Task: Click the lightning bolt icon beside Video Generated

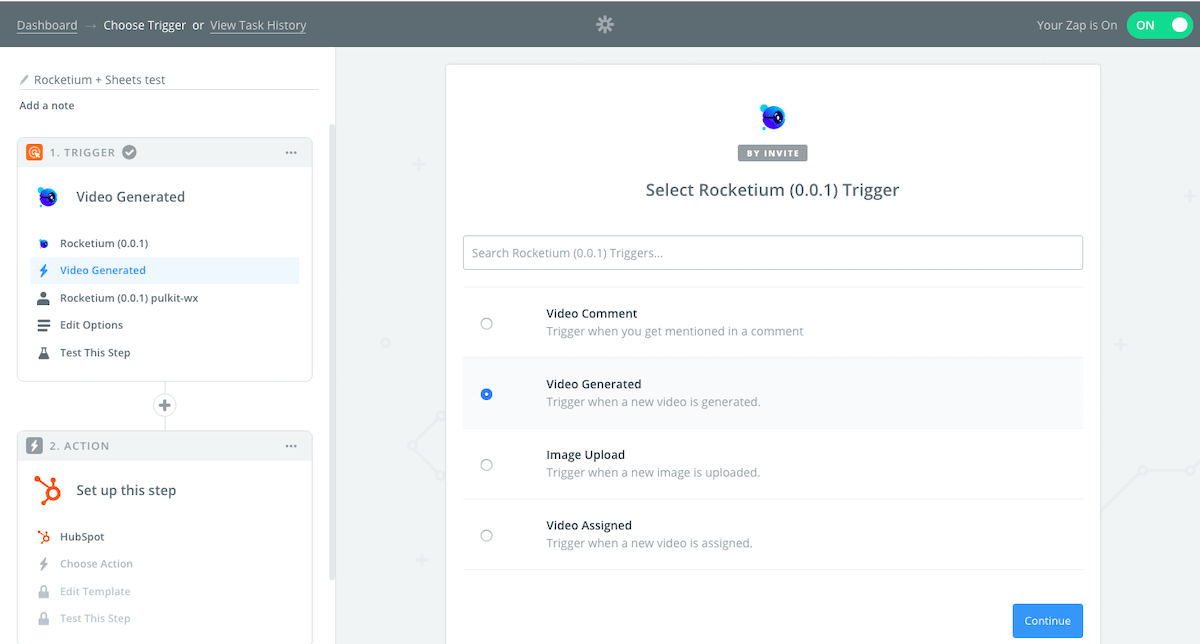Action: click(x=43, y=270)
